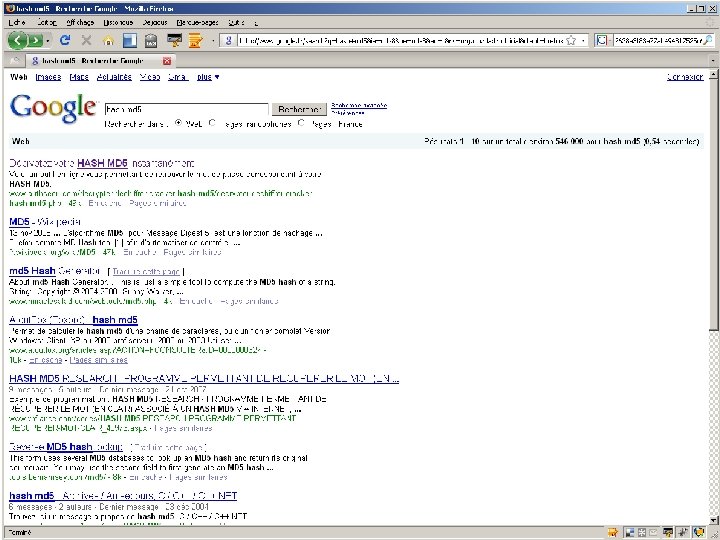Click the gray snowflake status bar icon
This screenshot has height=540, width=720.
641,533
